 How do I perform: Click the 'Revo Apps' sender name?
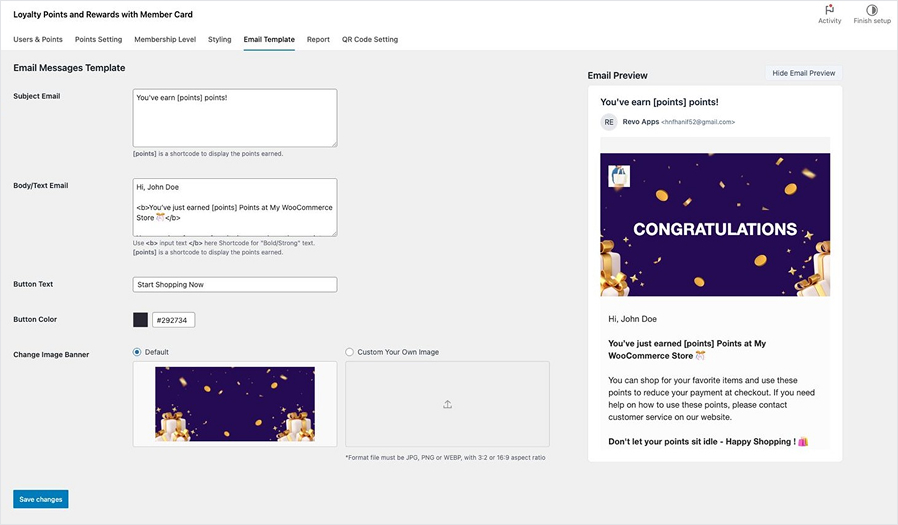[640, 121]
